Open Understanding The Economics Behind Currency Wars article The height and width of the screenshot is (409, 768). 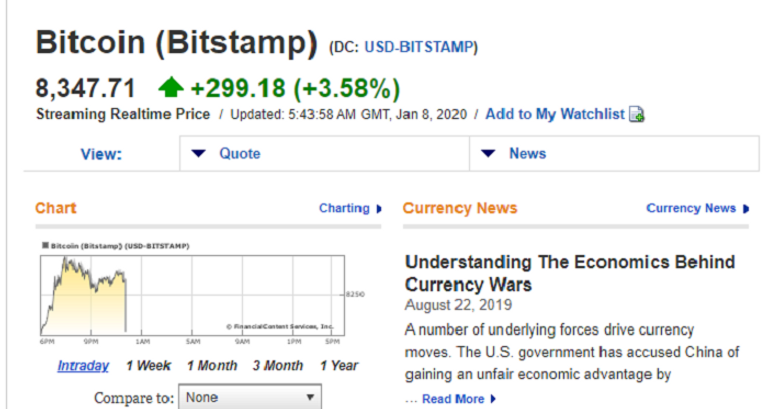point(570,273)
